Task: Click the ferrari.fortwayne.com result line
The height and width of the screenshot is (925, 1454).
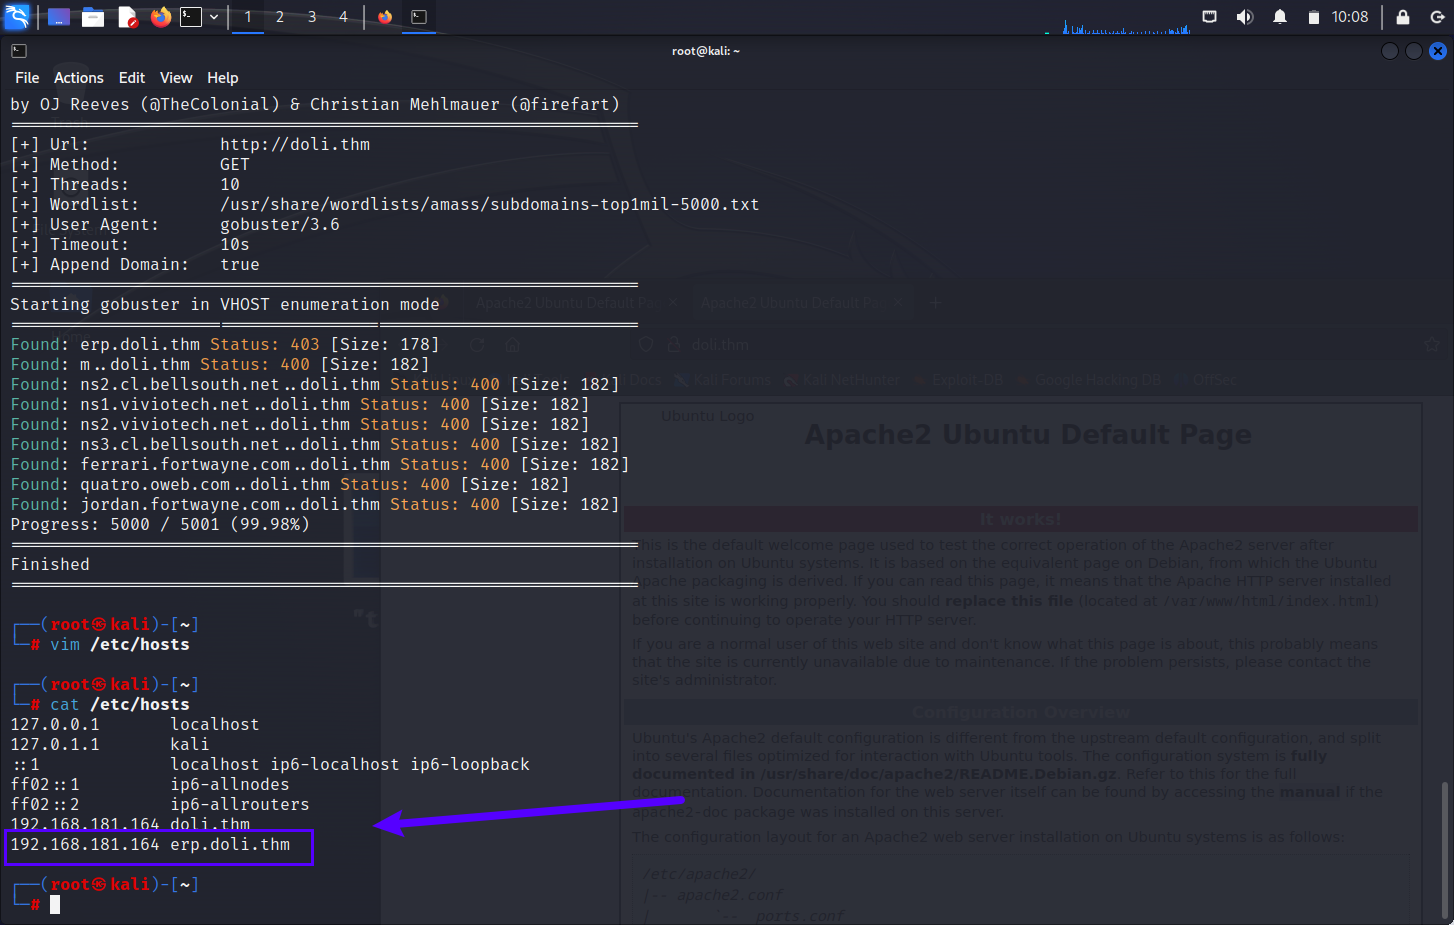Action: pyautogui.click(x=320, y=464)
